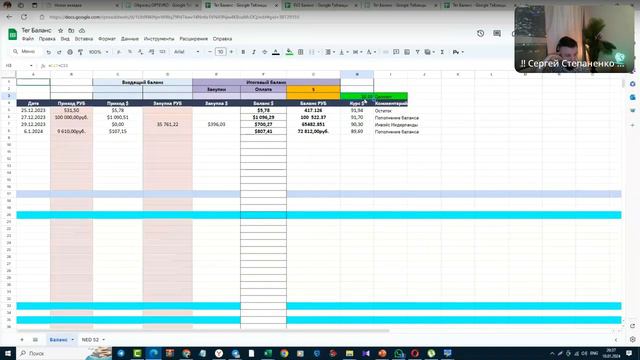Image resolution: width=640 pixels, height=360 pixels.
Task: Open the fill color picker
Action: 289,52
